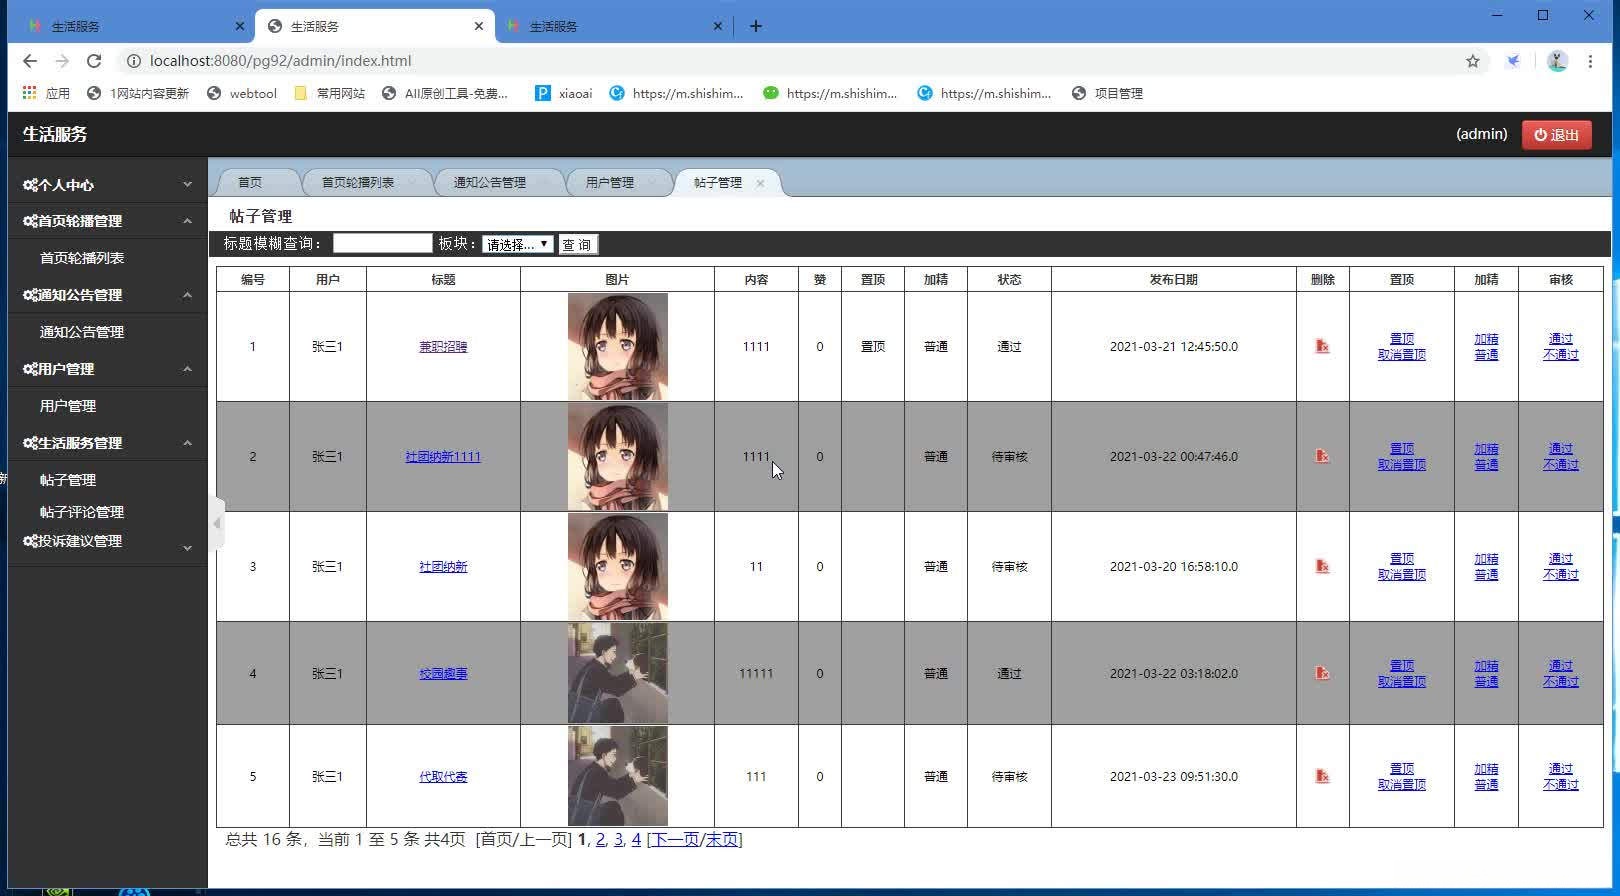Jump to 末页 last page
The width and height of the screenshot is (1620, 896).
click(721, 840)
